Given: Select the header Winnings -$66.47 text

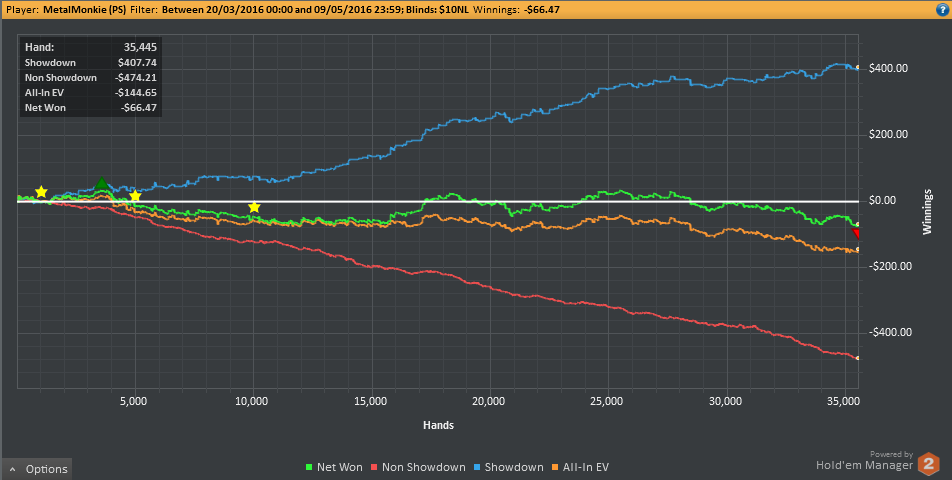Looking at the screenshot, I should pyautogui.click(x=516, y=10).
